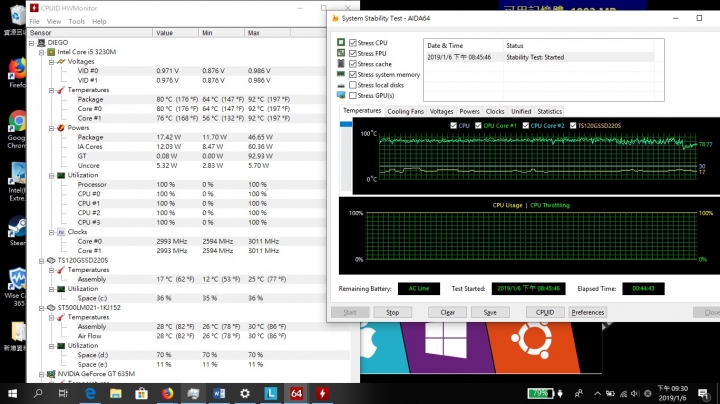
Task: Click Sensor column header
Action: pos(90,33)
